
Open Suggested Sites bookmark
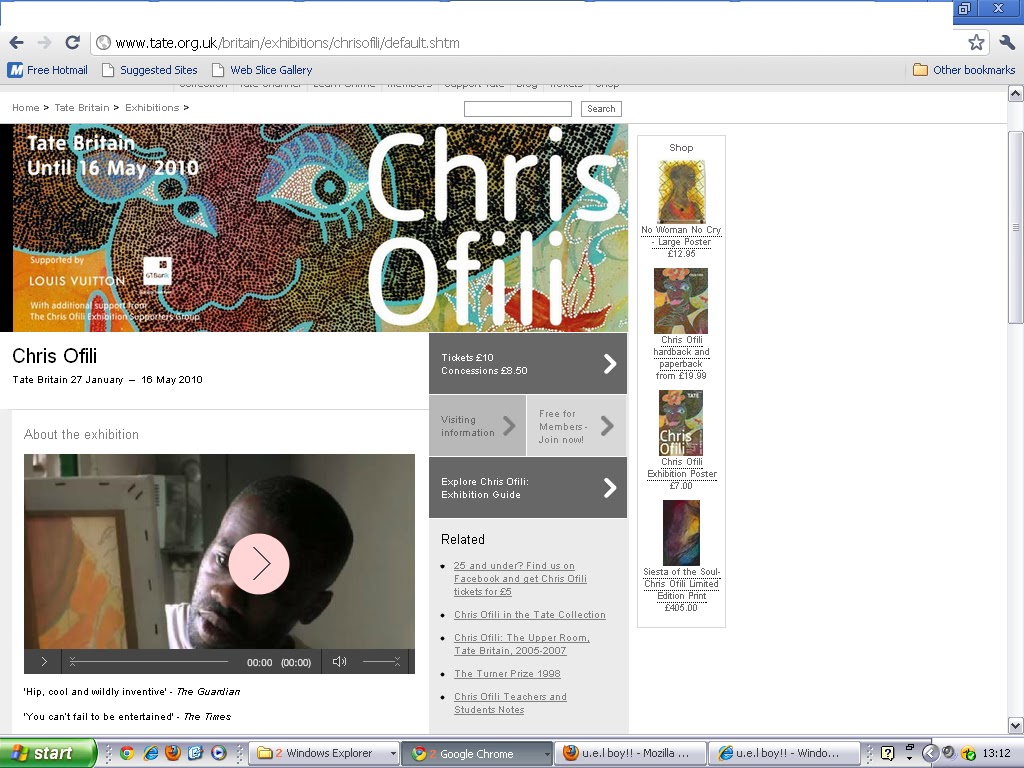coord(150,70)
